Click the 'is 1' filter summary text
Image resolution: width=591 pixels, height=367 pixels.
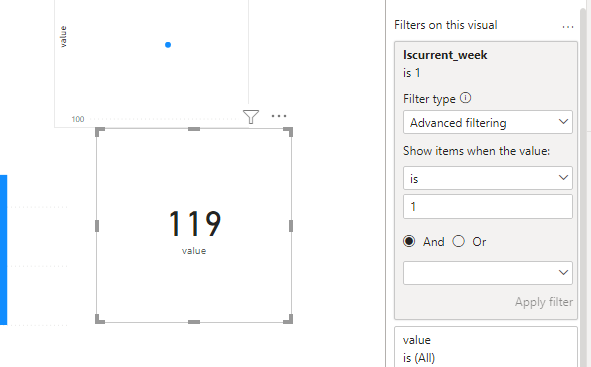pos(411,73)
